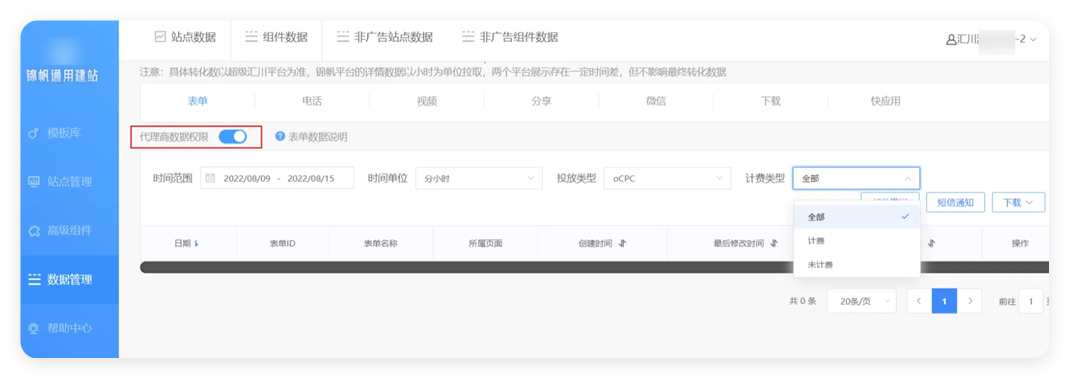
Task: Open 非广告组件数据 tab
Action: [x=510, y=38]
